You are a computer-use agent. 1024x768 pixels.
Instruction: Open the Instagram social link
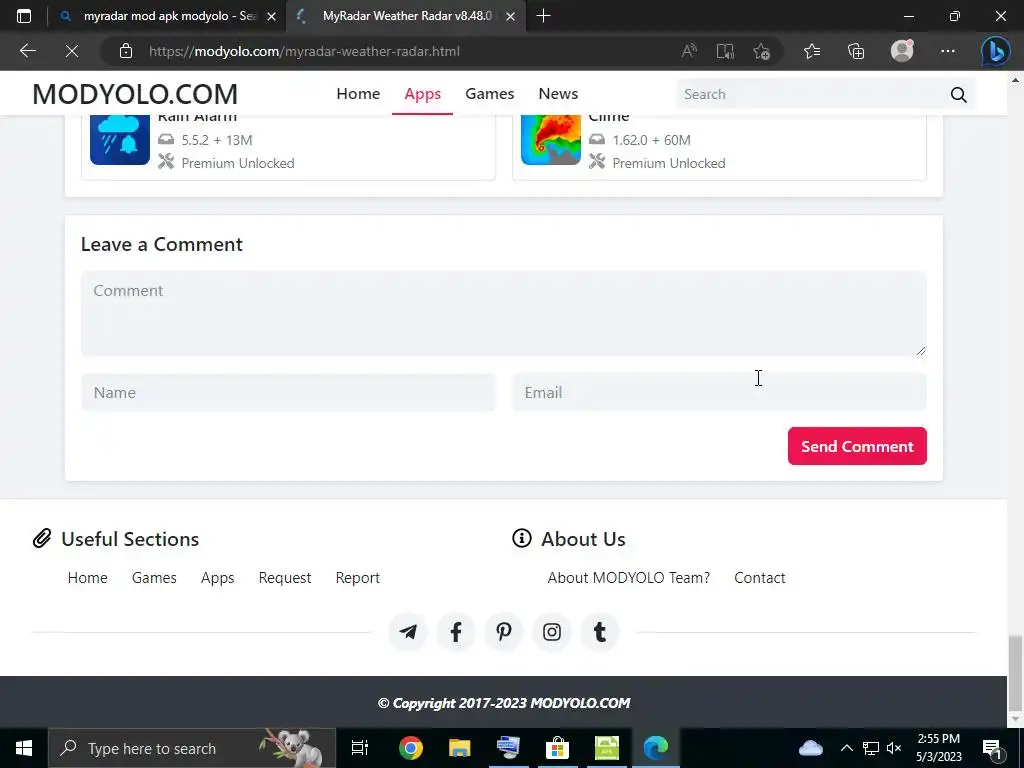point(552,632)
